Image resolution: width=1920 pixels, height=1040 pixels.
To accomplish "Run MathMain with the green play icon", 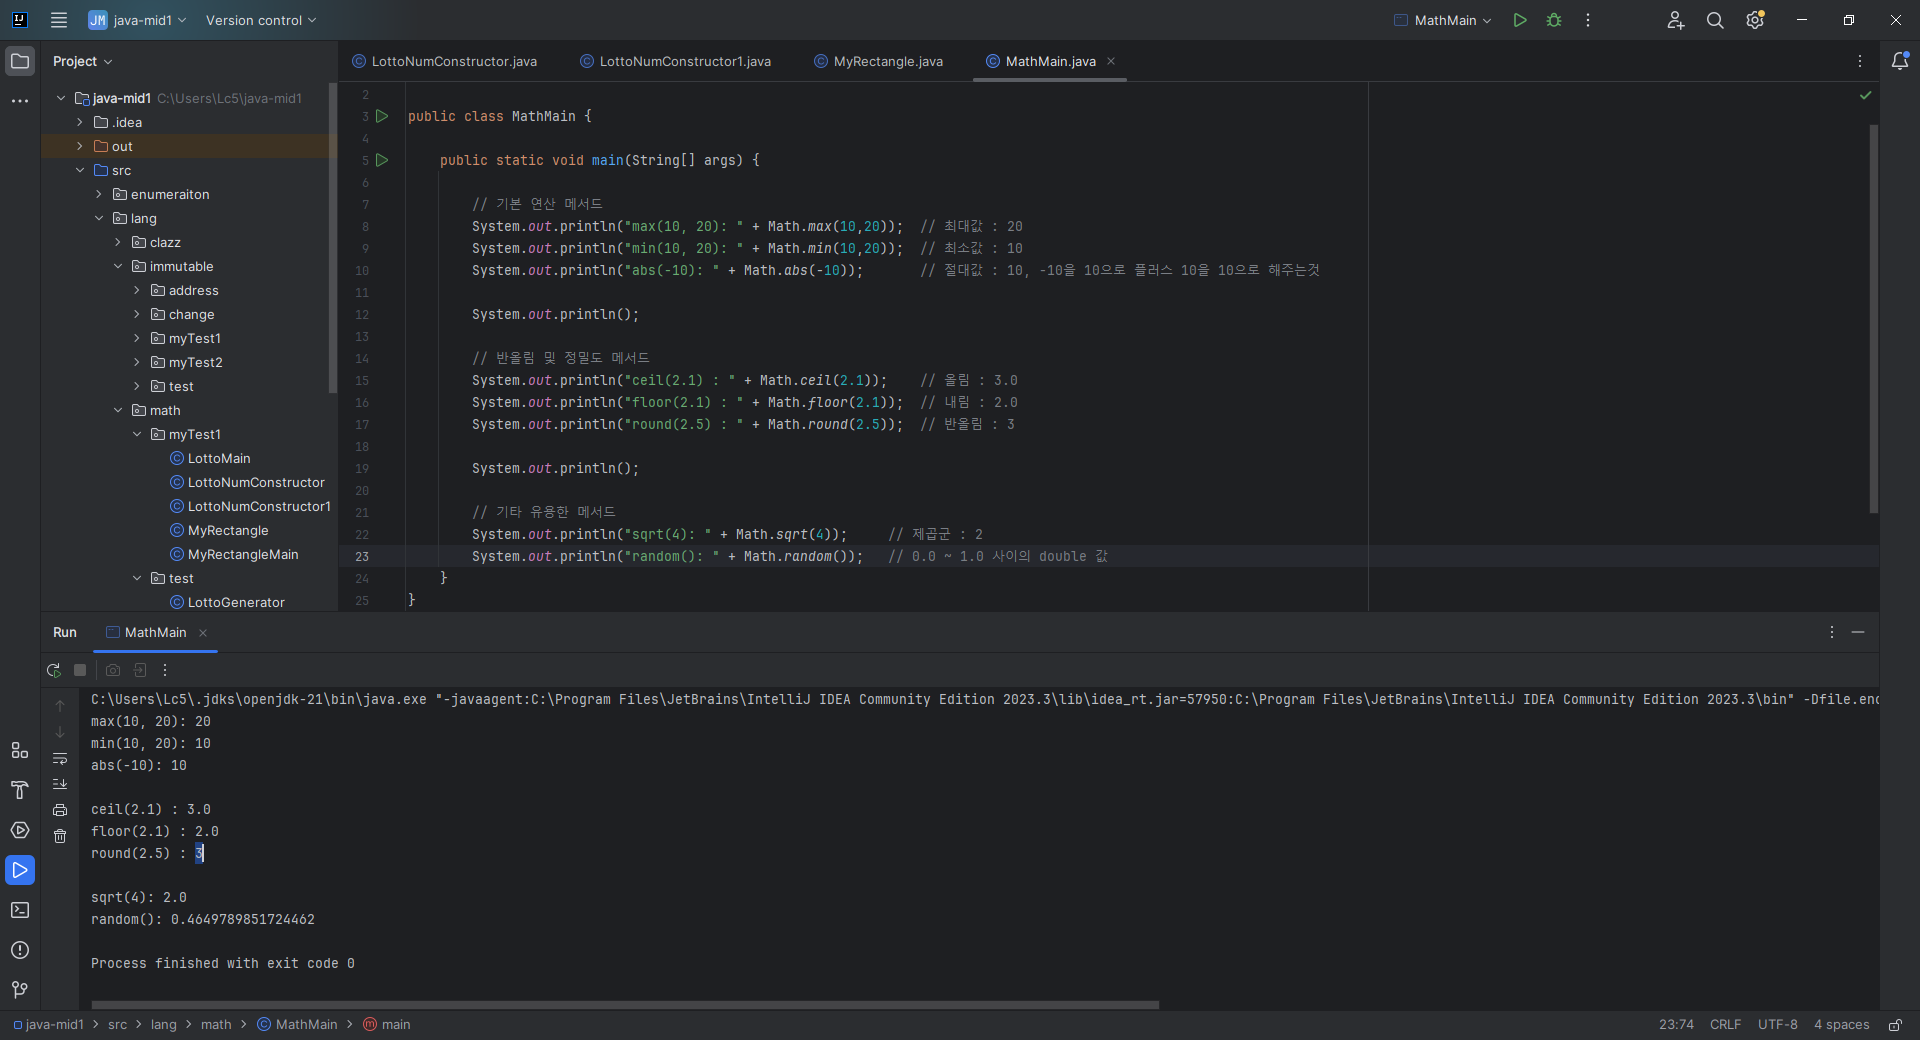I will pyautogui.click(x=1520, y=20).
